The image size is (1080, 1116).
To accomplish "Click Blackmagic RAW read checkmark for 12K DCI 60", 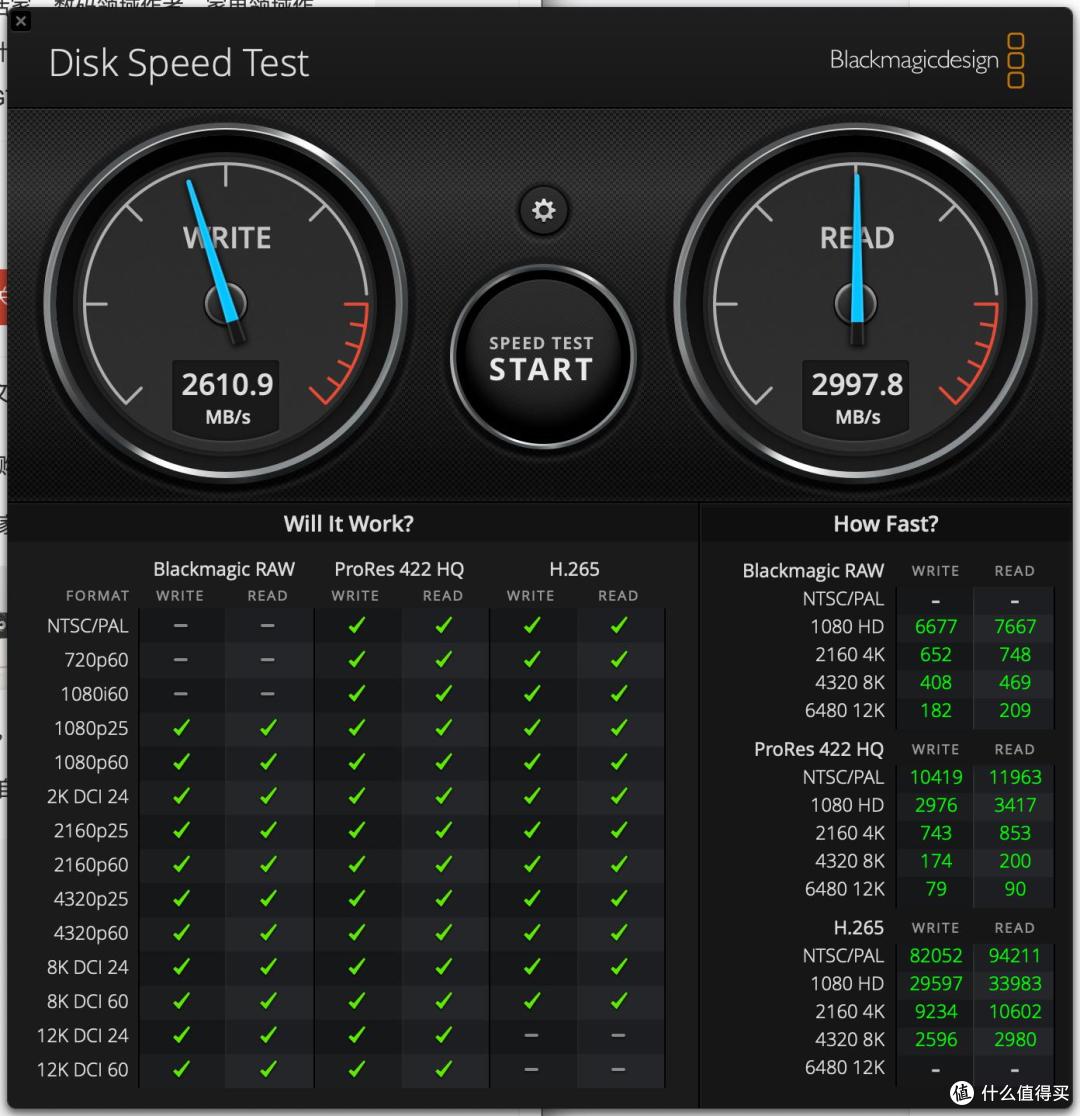I will [x=268, y=1069].
